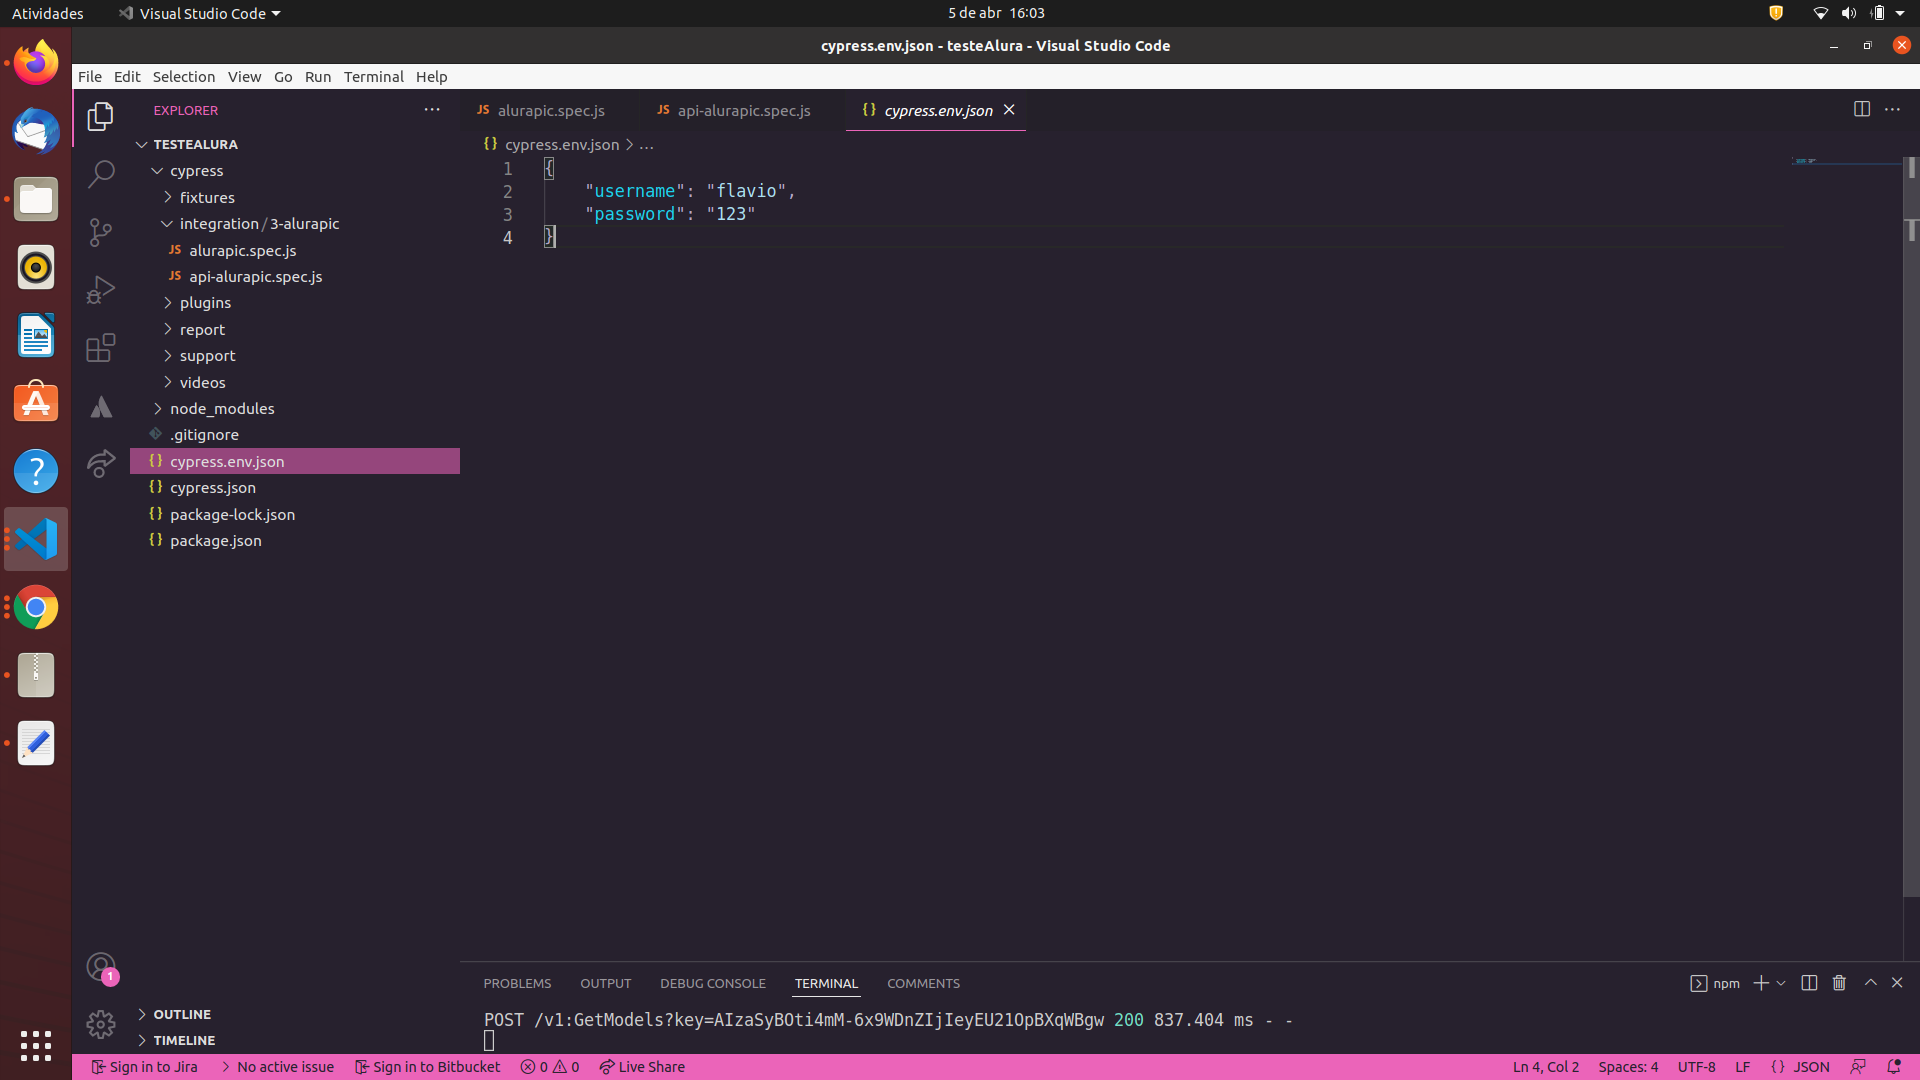Launch Firefox from the Ubuntu dock
Screen dimensions: 1920x1080
pyautogui.click(x=36, y=62)
